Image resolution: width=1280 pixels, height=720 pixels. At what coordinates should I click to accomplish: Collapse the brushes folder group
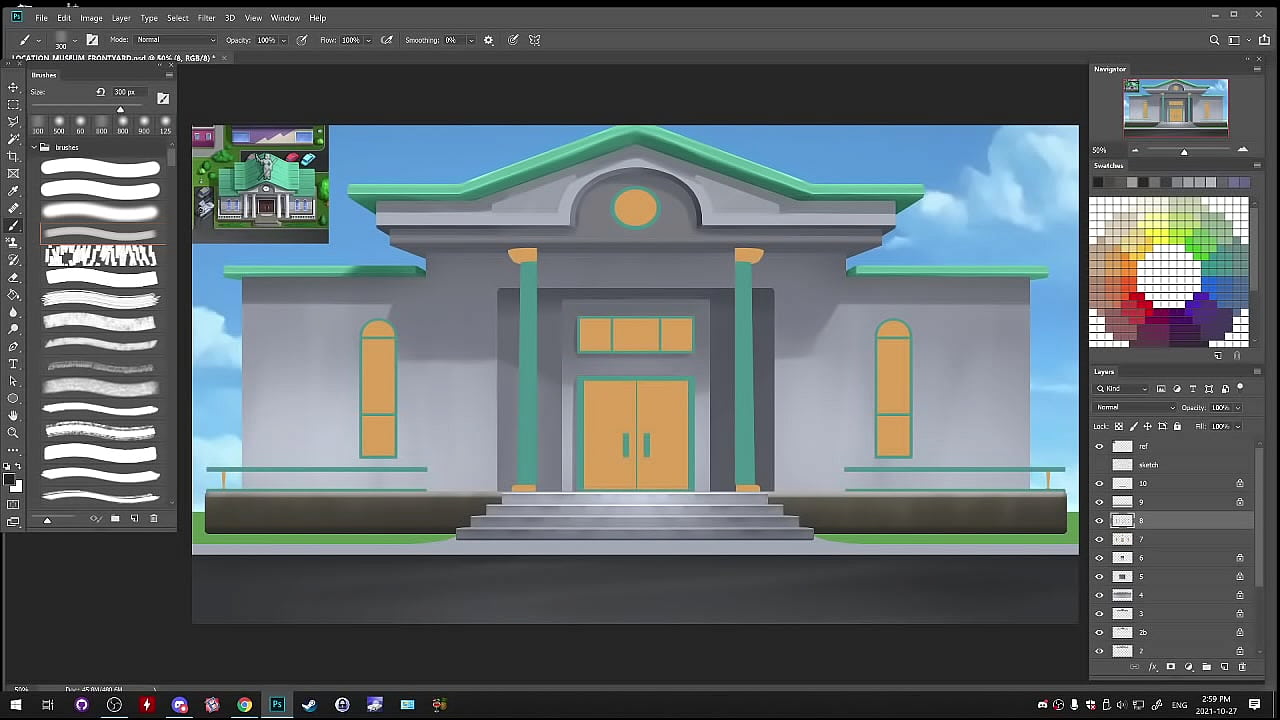coord(34,147)
